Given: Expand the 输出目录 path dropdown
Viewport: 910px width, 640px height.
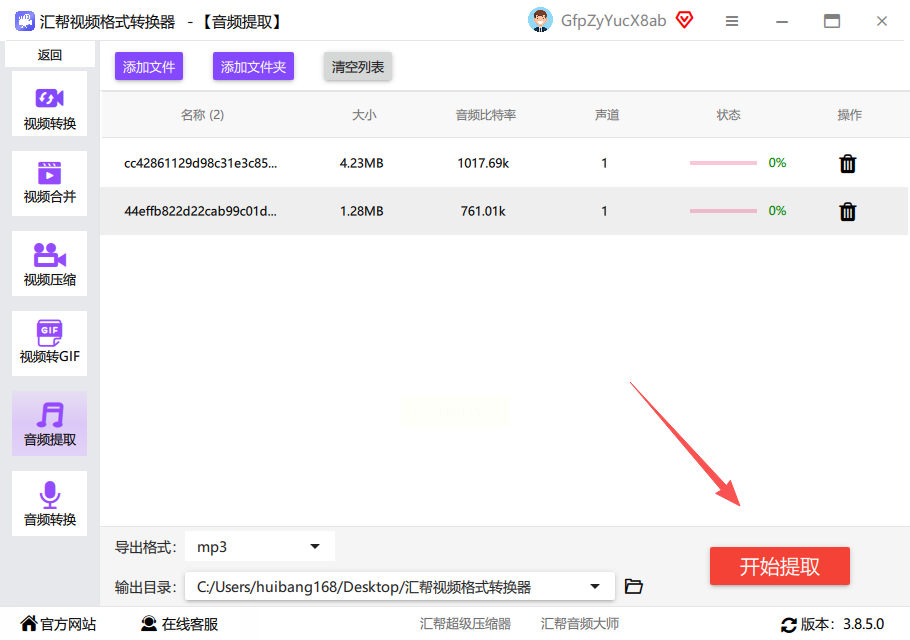Looking at the screenshot, I should tap(399, 587).
